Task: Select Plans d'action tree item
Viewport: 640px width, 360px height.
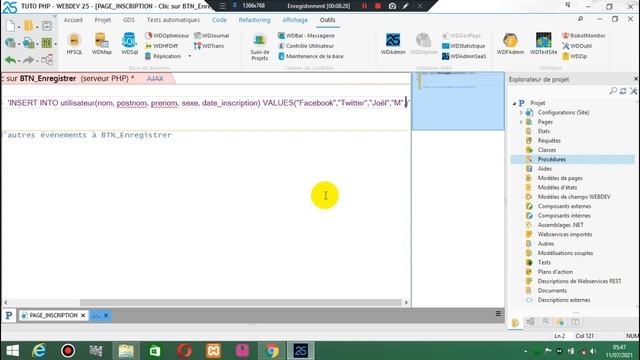Action: click(x=555, y=272)
